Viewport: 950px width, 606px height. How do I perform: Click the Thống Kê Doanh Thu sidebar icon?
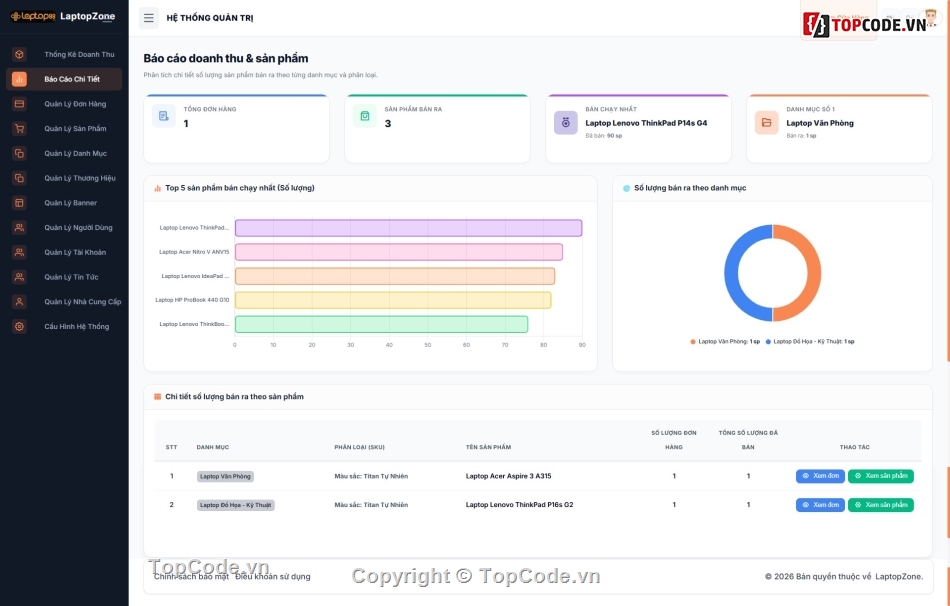[19, 55]
